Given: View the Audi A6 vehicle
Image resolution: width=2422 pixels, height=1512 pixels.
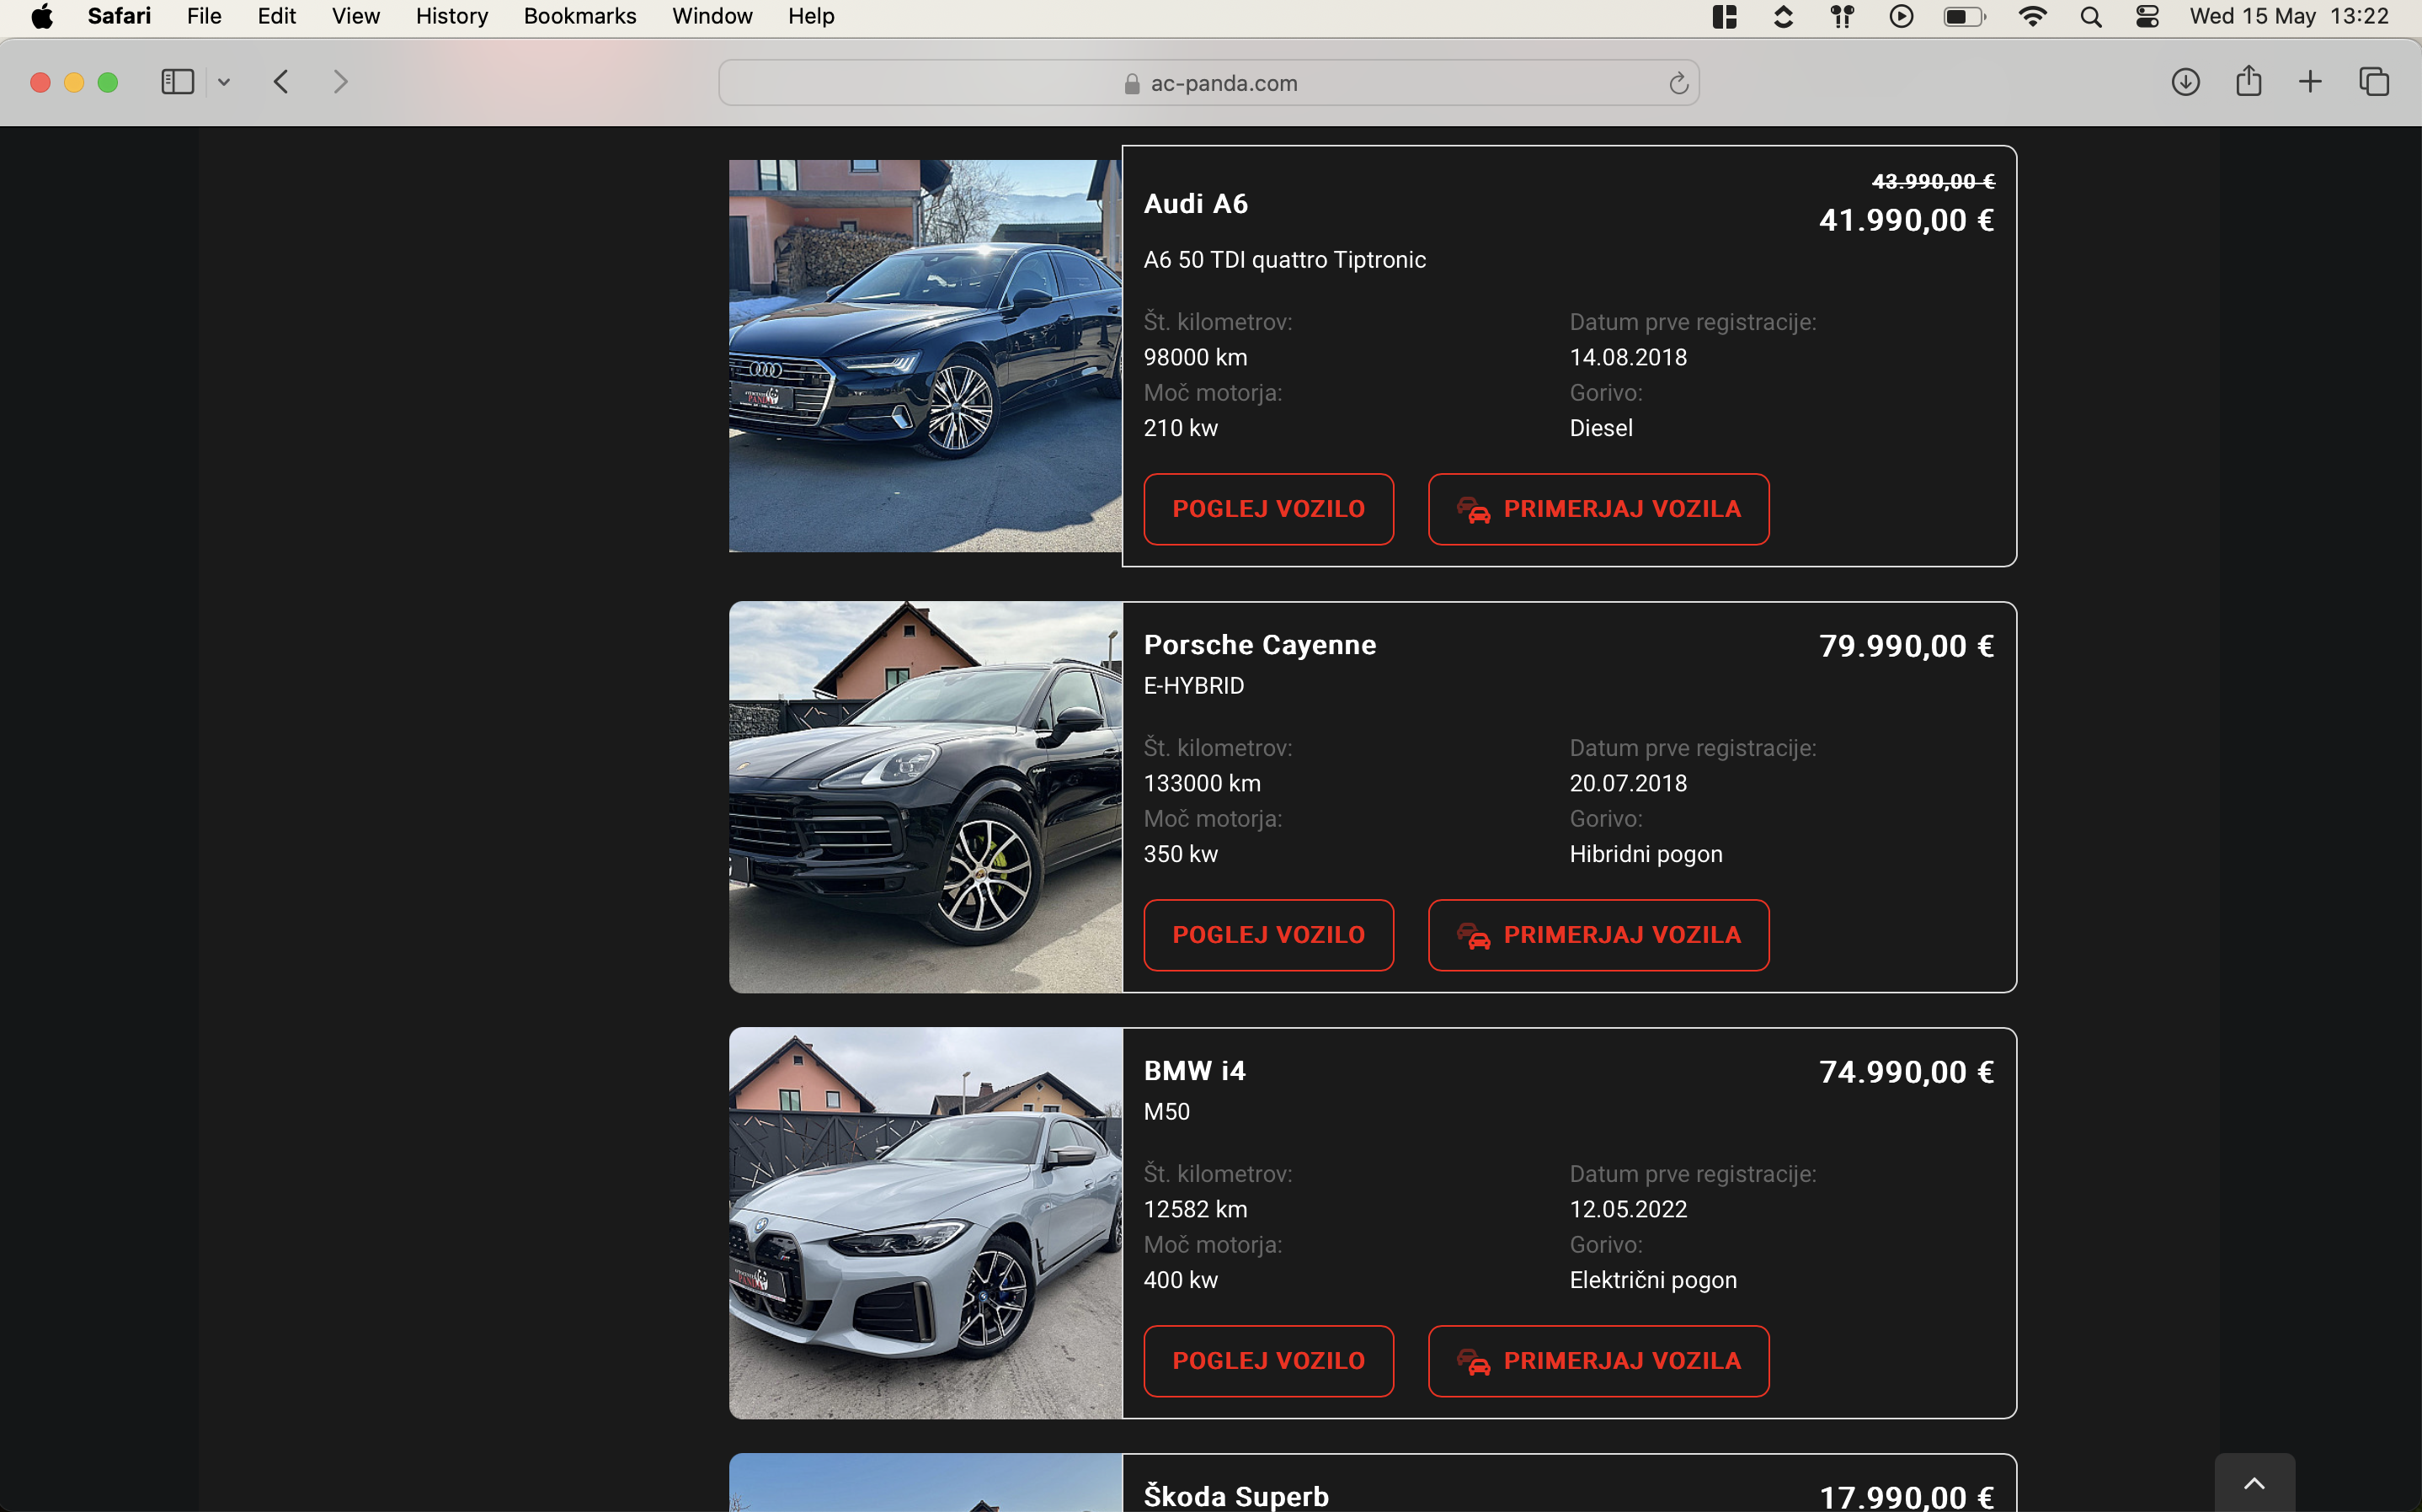Looking at the screenshot, I should click(1268, 509).
